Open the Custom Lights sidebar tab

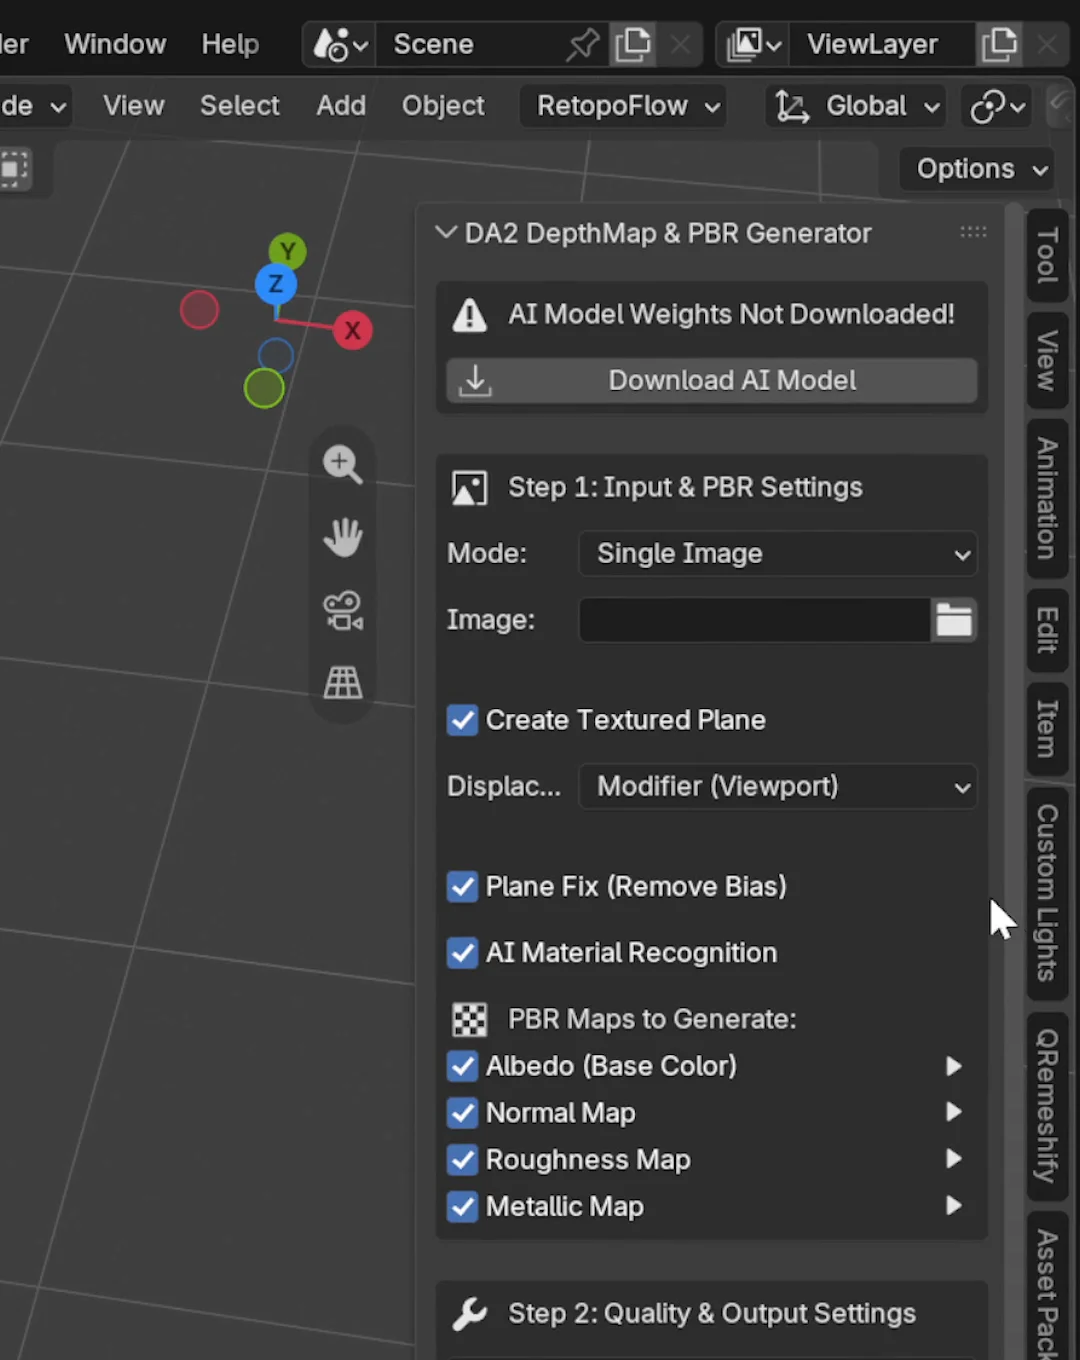pyautogui.click(x=1047, y=893)
